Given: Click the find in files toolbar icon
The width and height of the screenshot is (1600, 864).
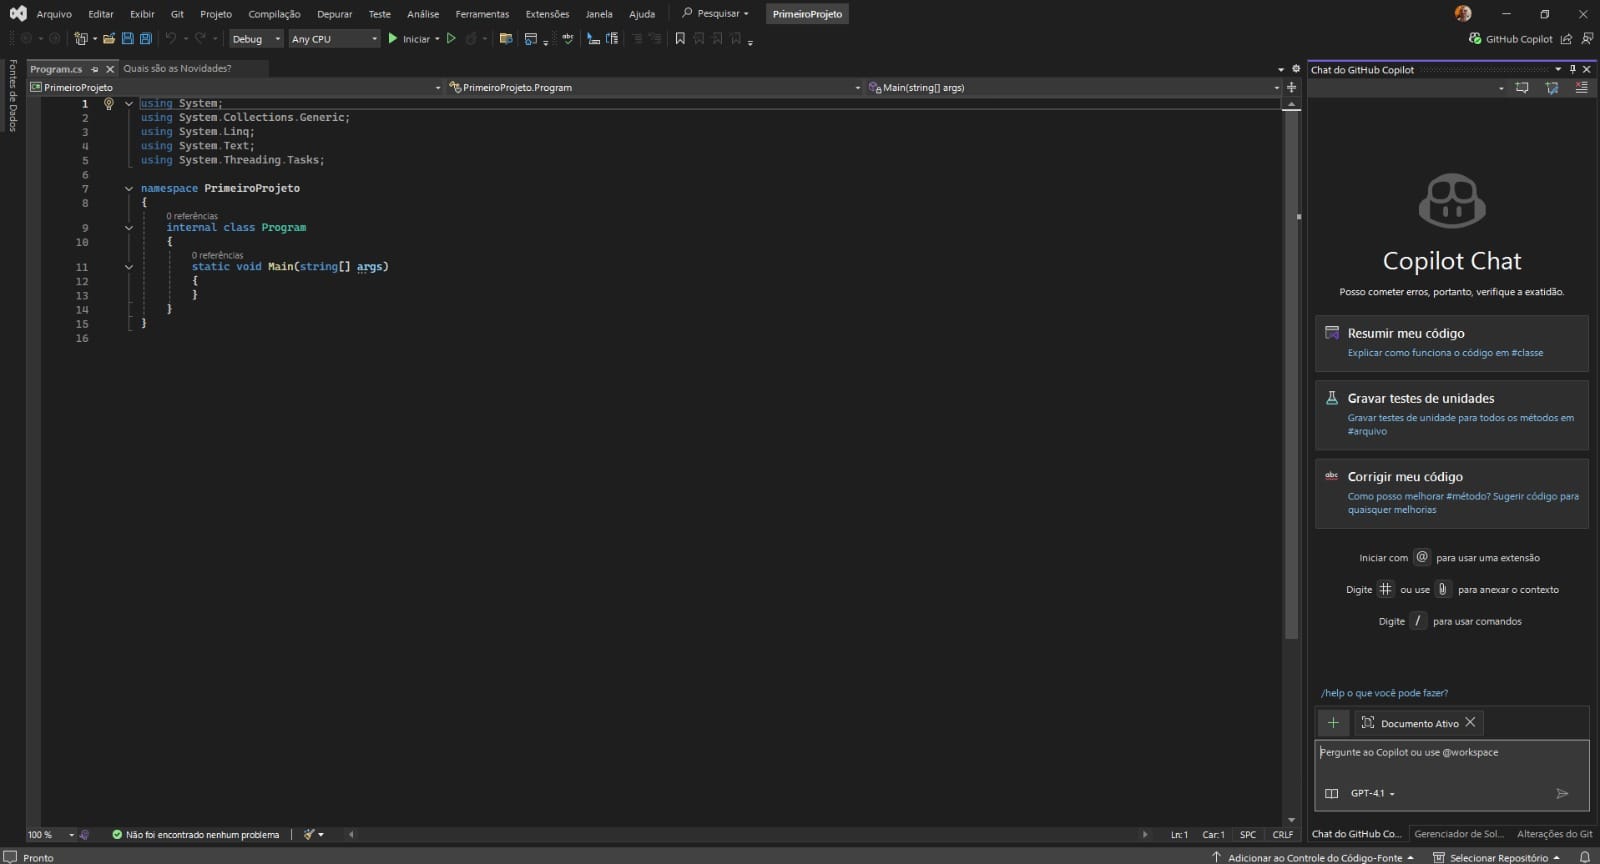Looking at the screenshot, I should (x=506, y=39).
